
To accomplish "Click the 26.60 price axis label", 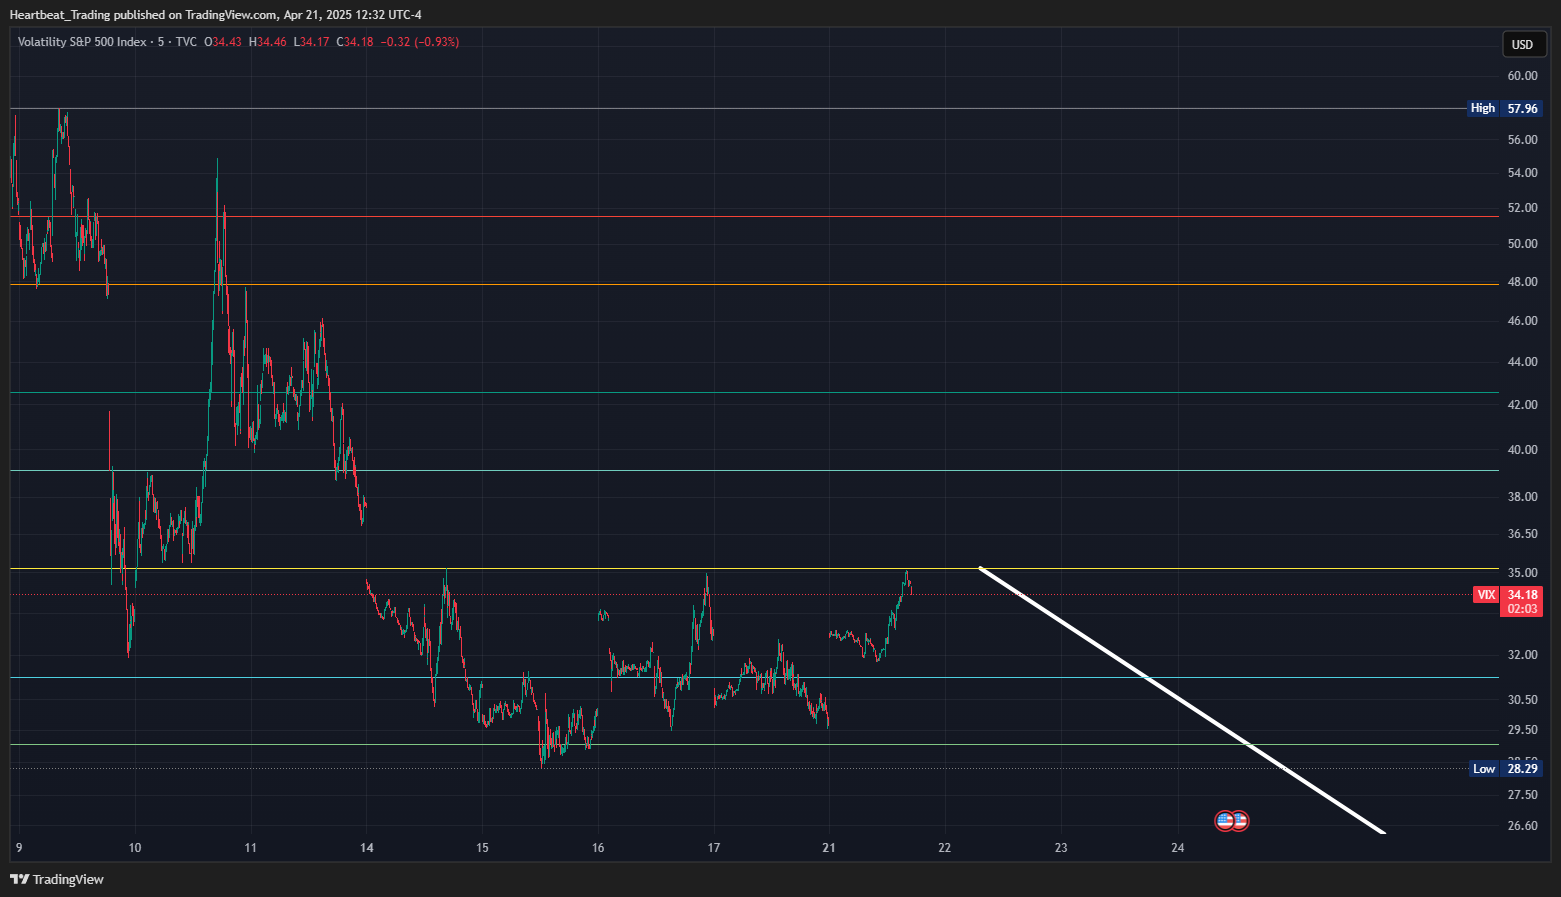I will tap(1522, 826).
